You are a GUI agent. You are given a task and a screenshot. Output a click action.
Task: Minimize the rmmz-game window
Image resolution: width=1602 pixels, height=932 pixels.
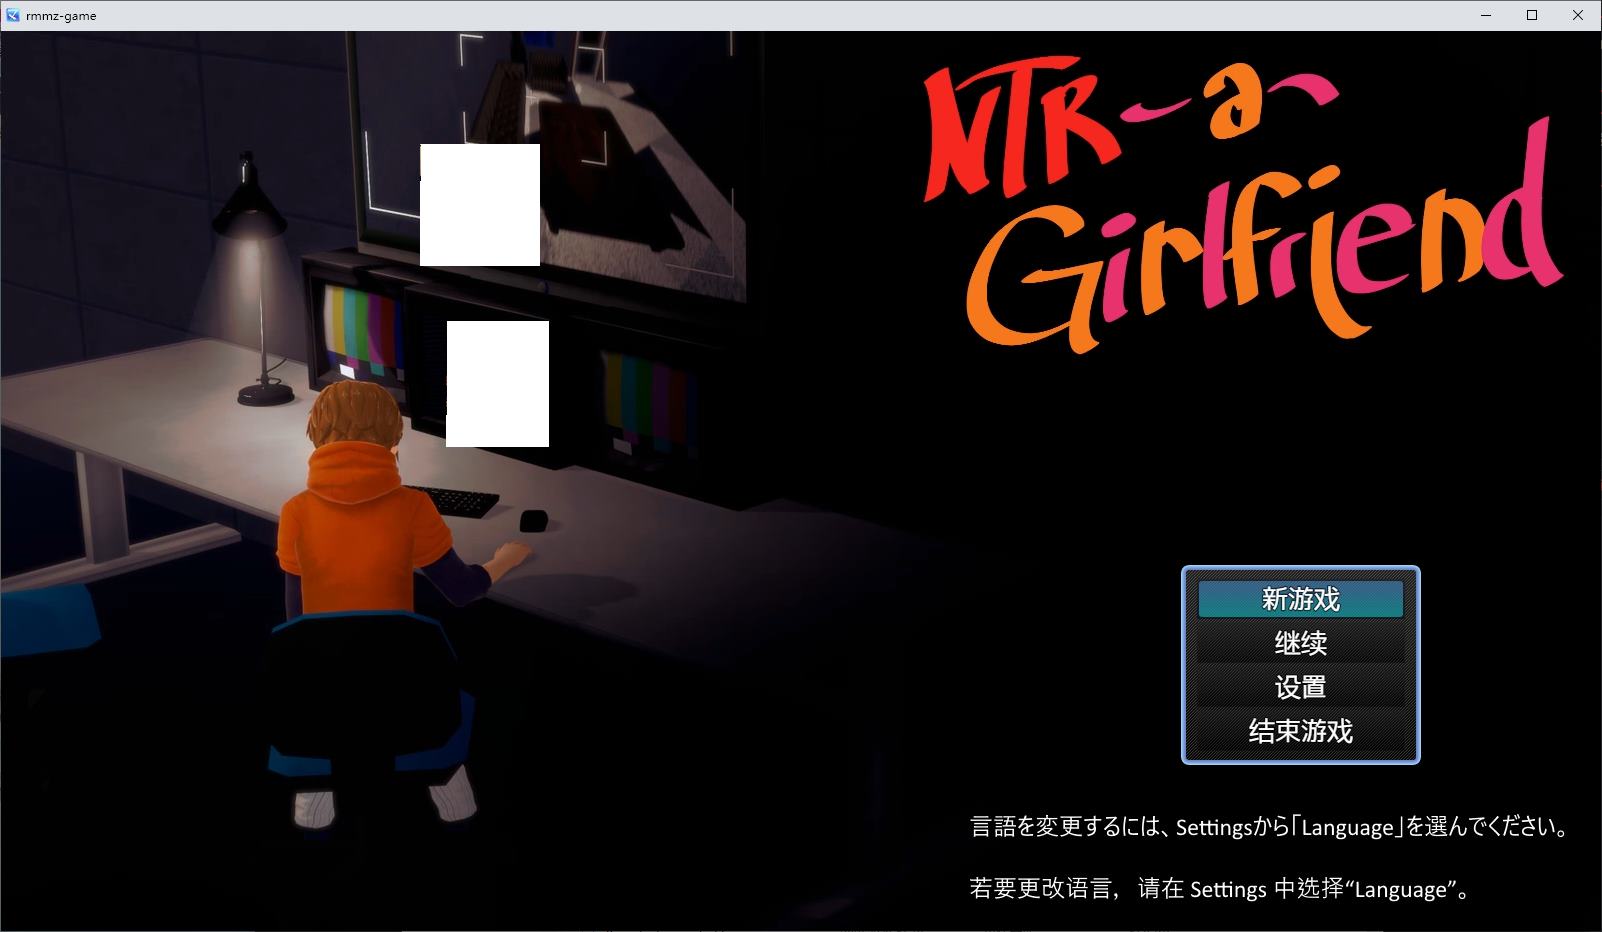(1487, 15)
